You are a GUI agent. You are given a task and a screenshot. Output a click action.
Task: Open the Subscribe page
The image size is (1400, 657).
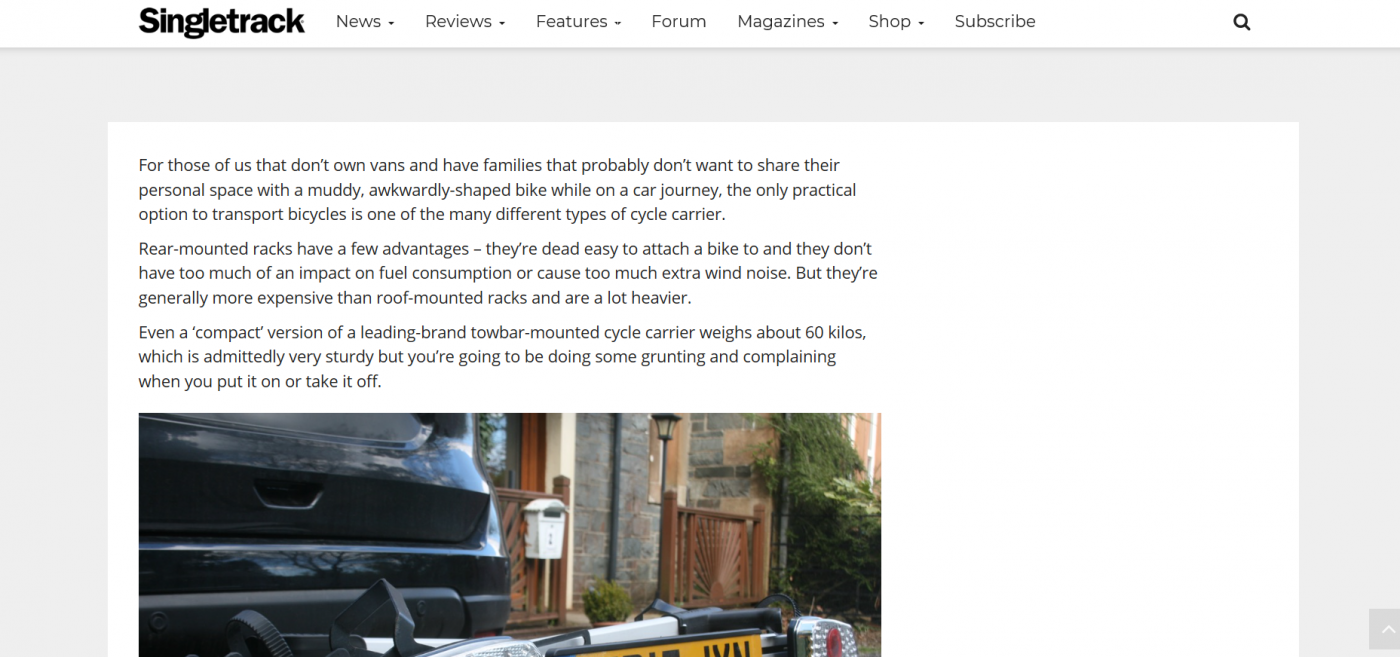coord(995,22)
